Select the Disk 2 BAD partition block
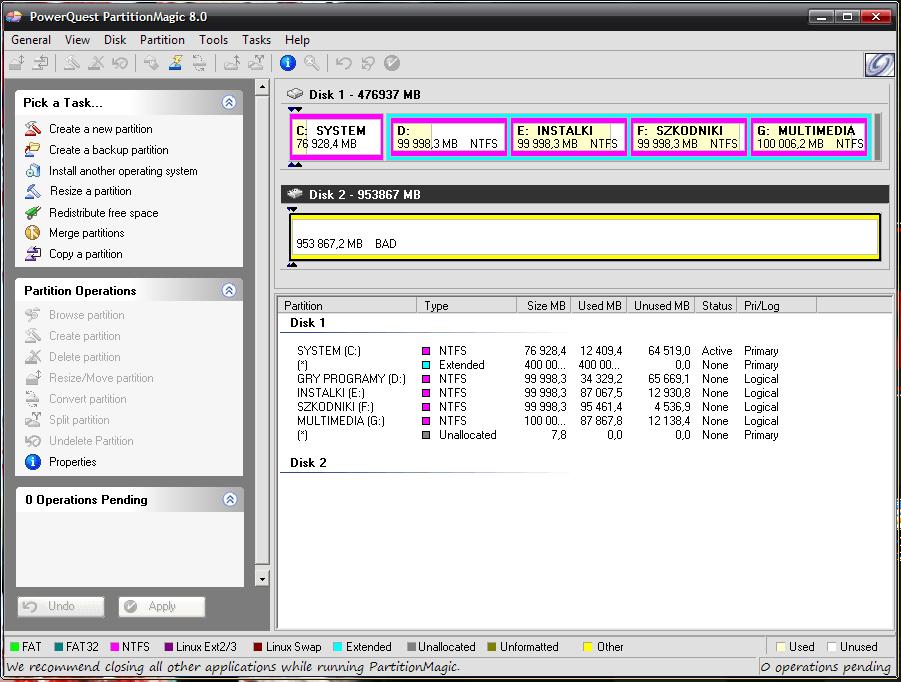The height and width of the screenshot is (682, 901). [x=585, y=237]
